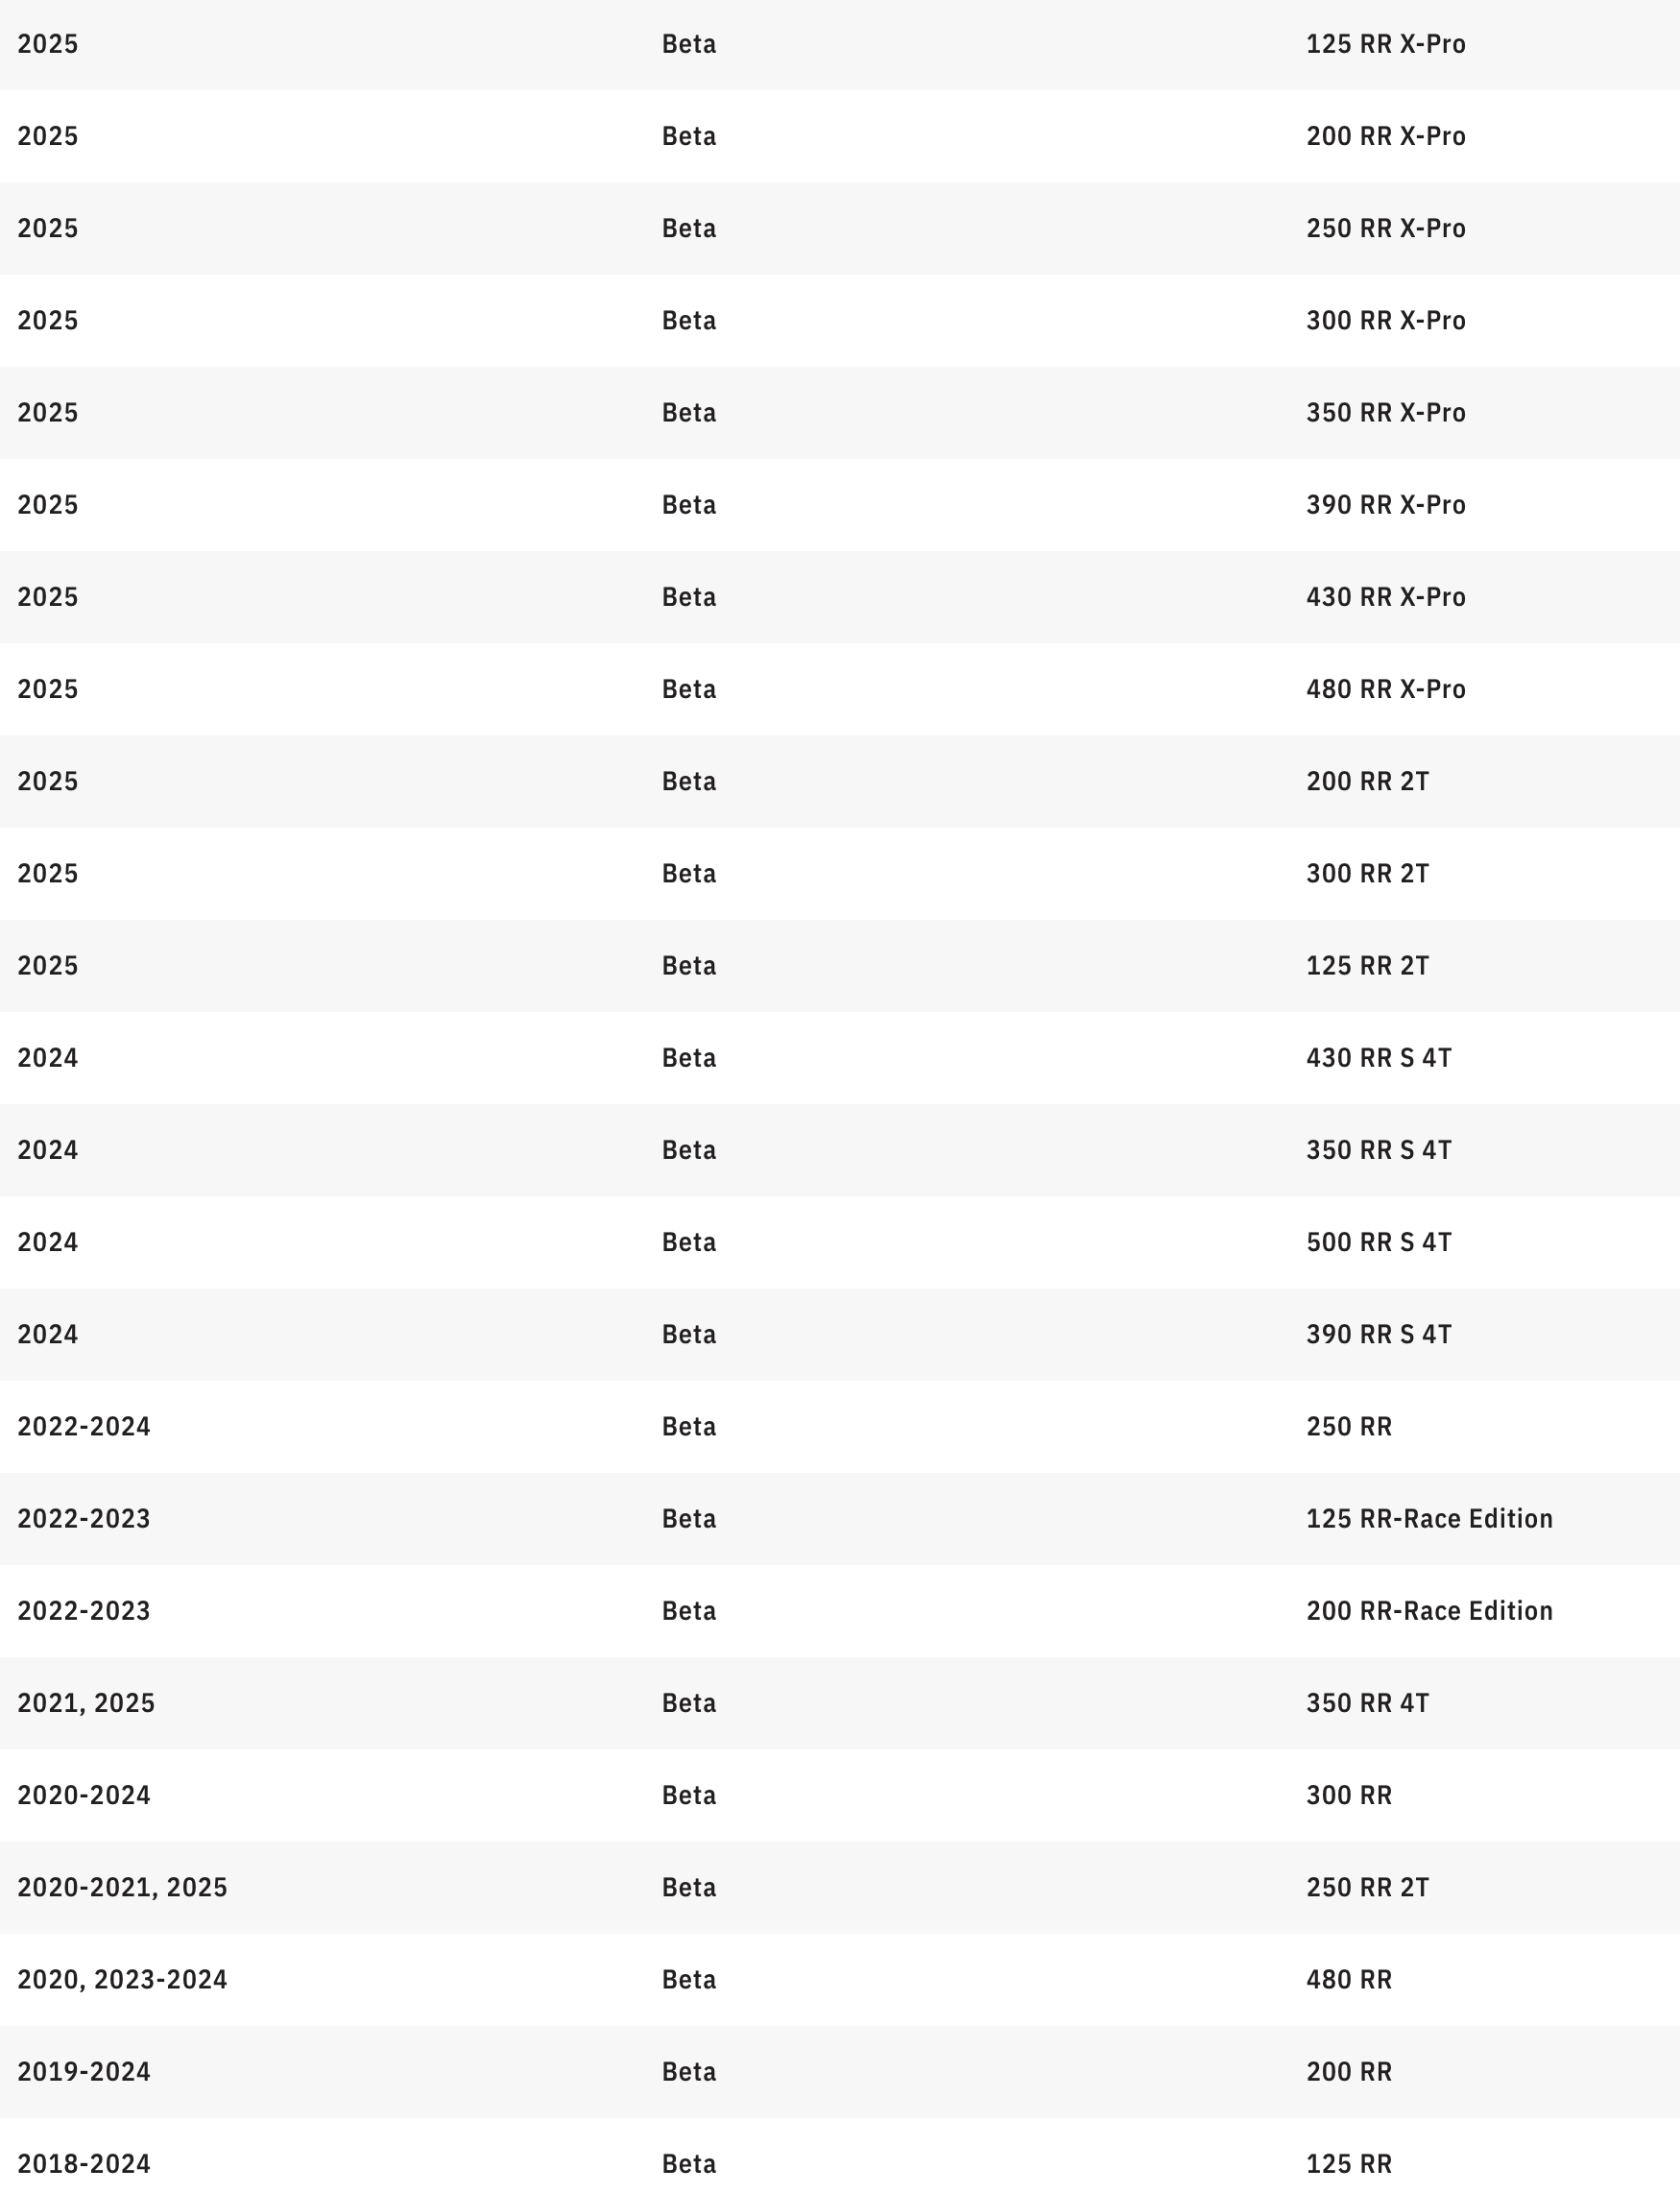Click the 500 RR S 4T model cell

(1378, 1242)
